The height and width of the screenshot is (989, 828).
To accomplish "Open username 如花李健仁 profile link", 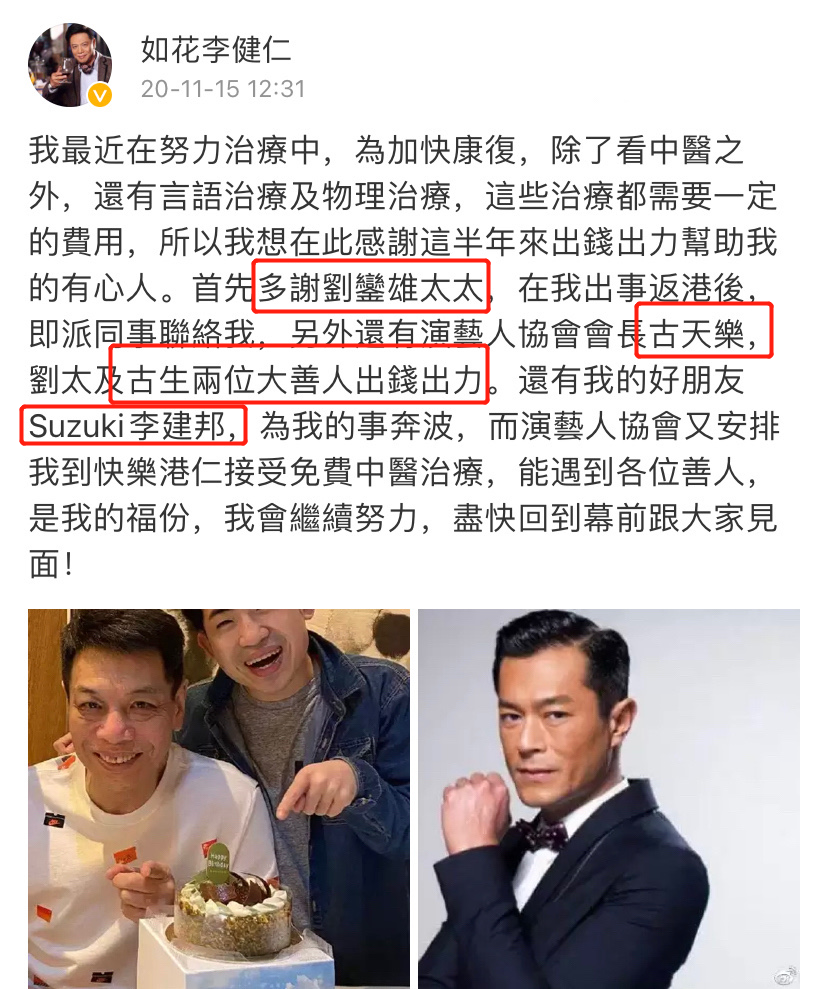I will pos(216,50).
